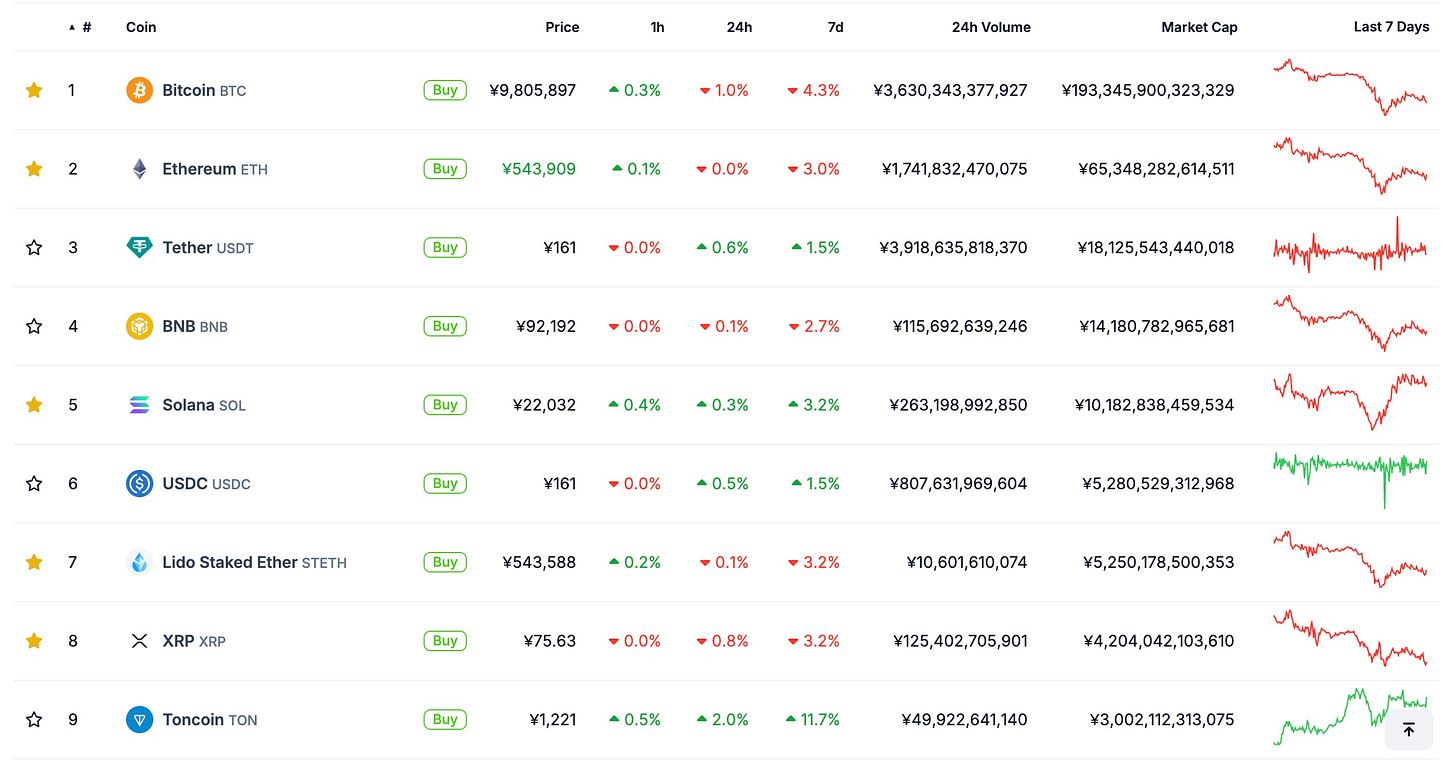Add Tether to favorites via star
Viewport: 1456px width, 763px height.
point(34,248)
